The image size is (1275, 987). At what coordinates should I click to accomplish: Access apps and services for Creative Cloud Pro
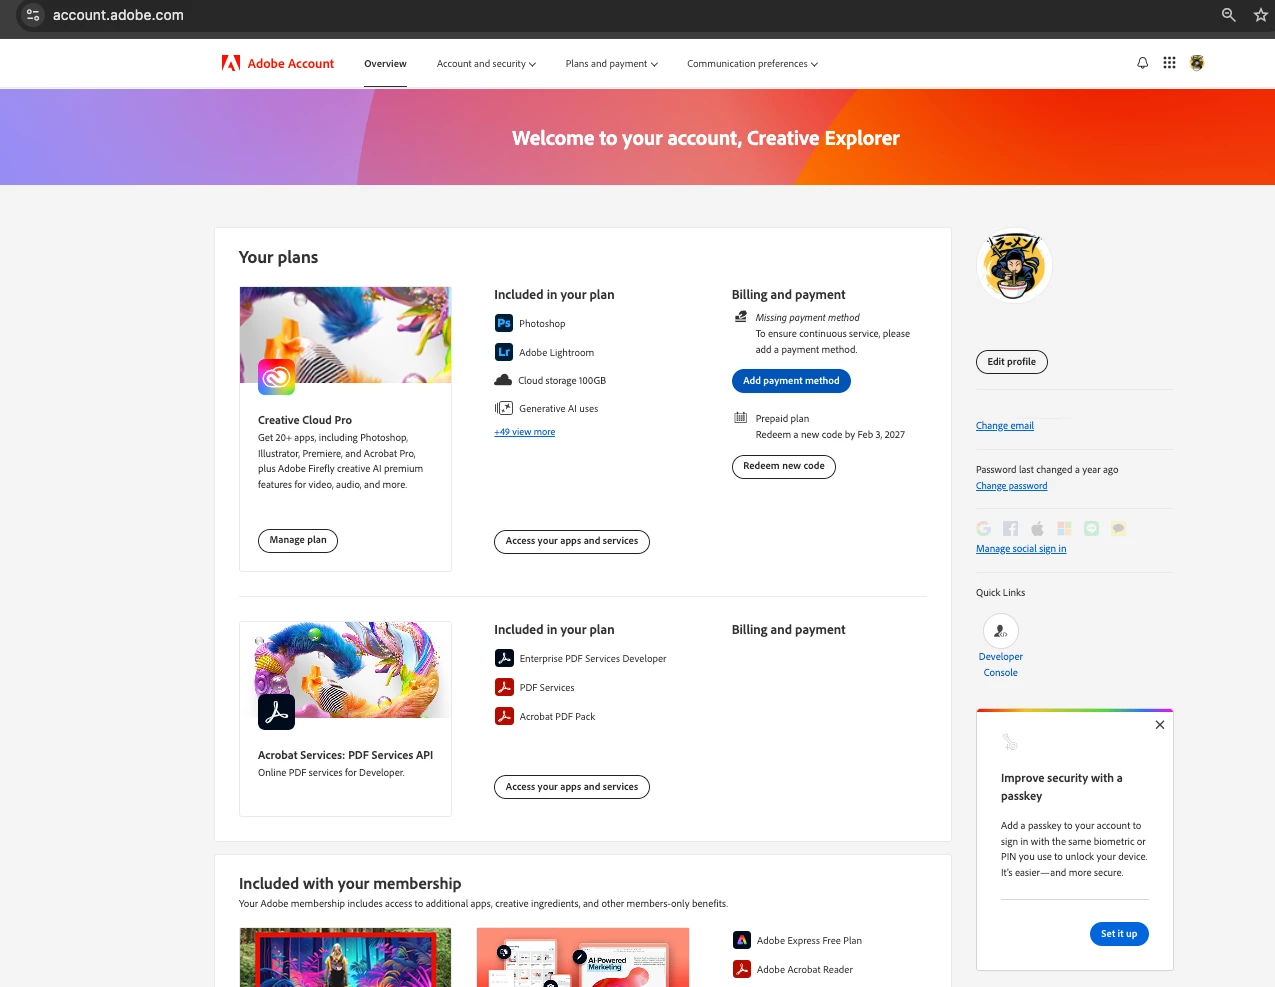(x=572, y=541)
